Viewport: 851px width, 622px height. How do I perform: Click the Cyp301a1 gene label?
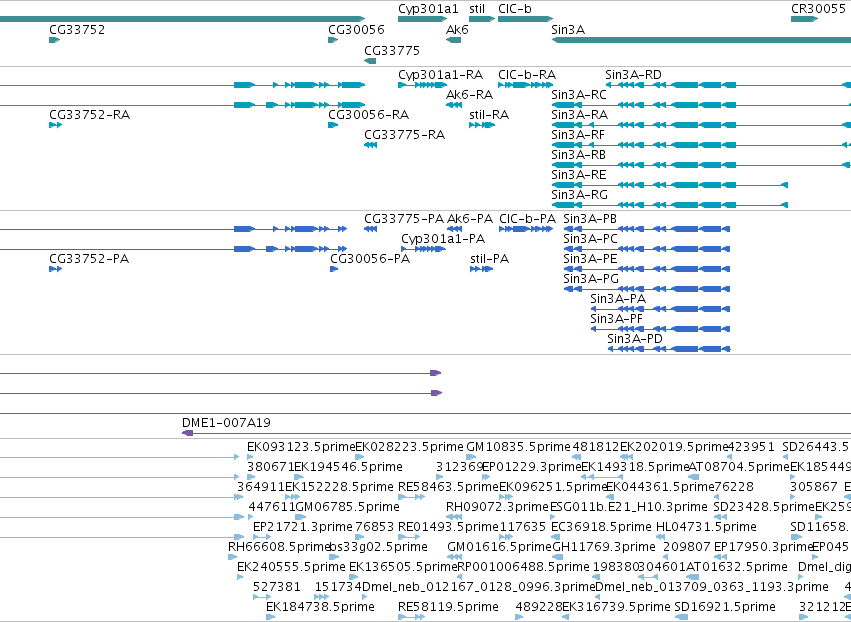point(428,9)
